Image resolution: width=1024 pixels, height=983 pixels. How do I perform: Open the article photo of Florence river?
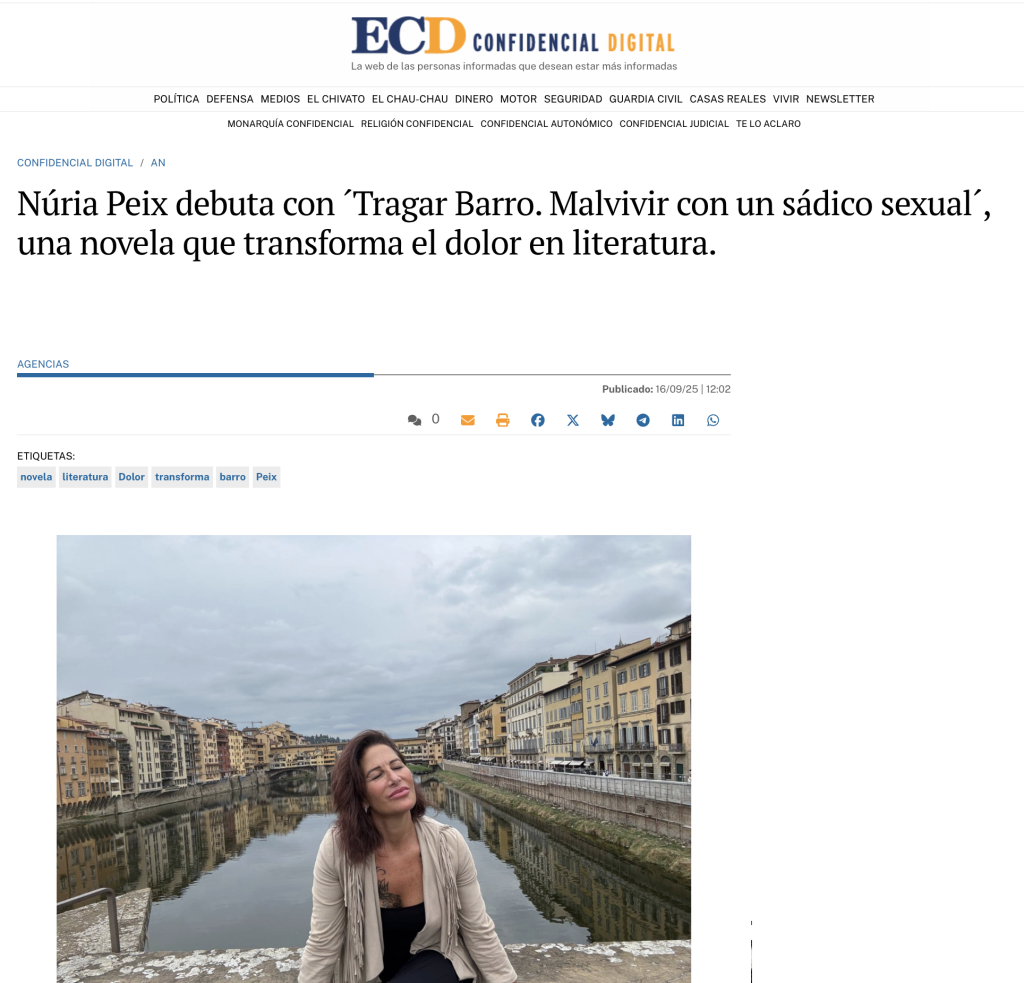tap(374, 759)
